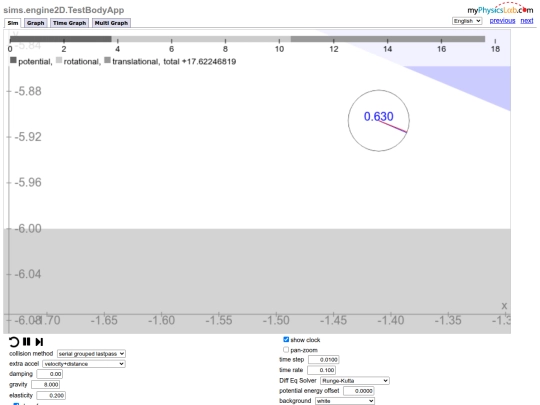This screenshot has width=540, height=405.
Task: Click the time rate input field
Action: [321, 370]
